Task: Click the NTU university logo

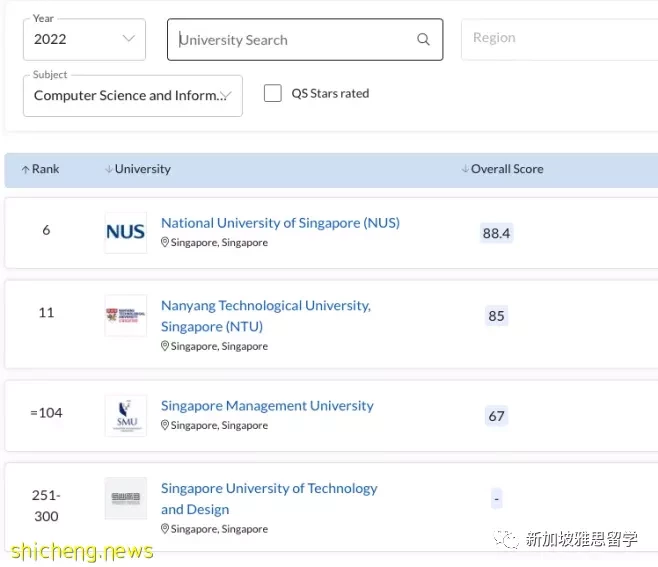Action: pyautogui.click(x=125, y=315)
